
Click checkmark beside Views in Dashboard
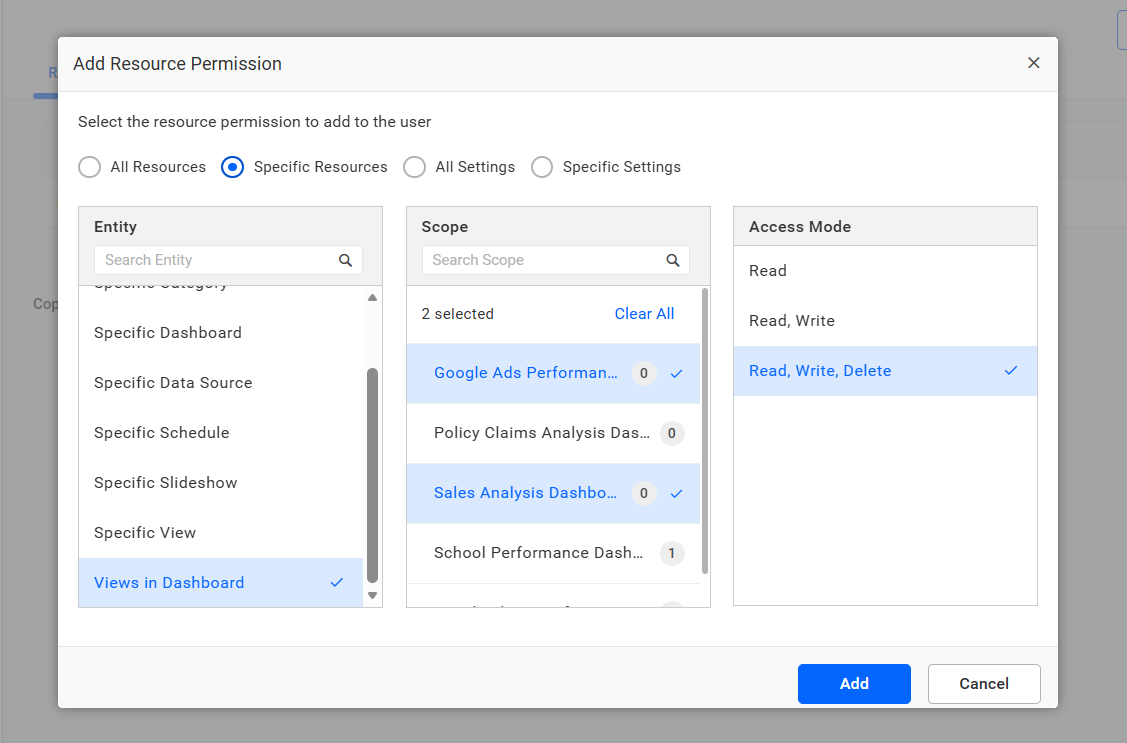336,583
